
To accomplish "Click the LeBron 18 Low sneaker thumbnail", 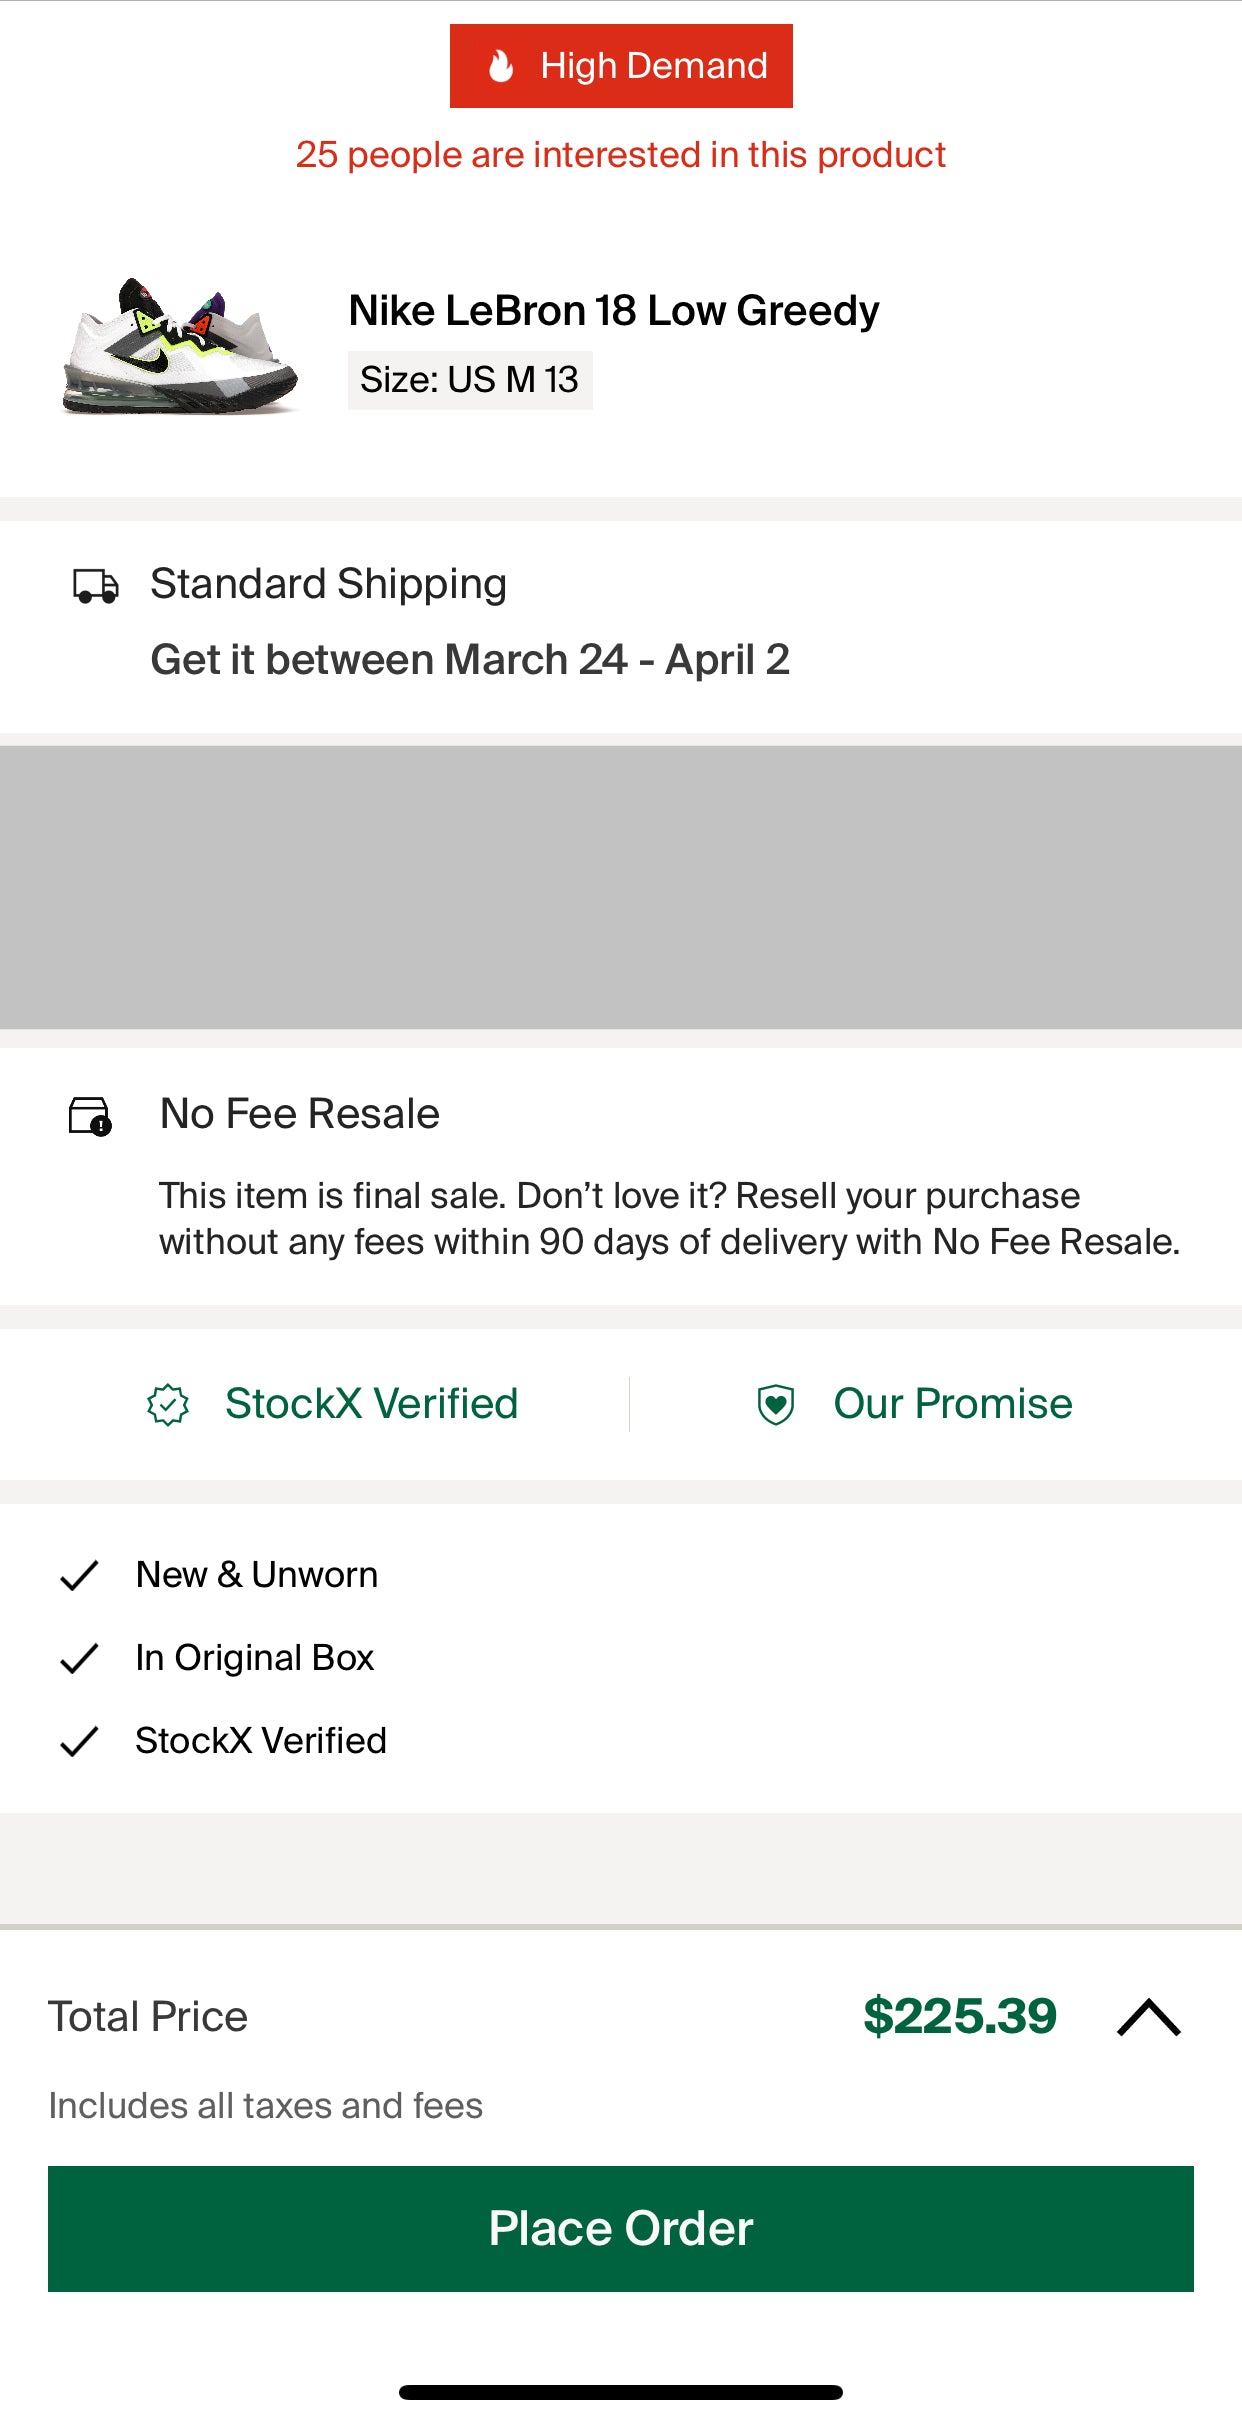I will click(x=180, y=346).
